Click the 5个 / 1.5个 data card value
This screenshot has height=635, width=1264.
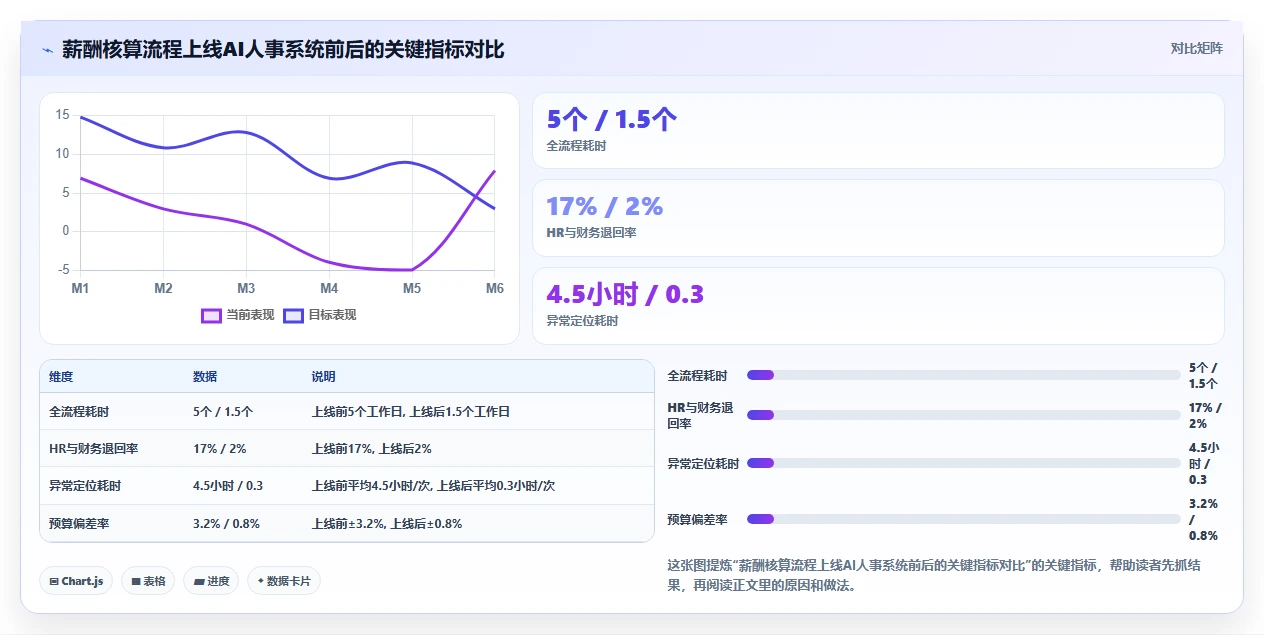click(x=612, y=120)
